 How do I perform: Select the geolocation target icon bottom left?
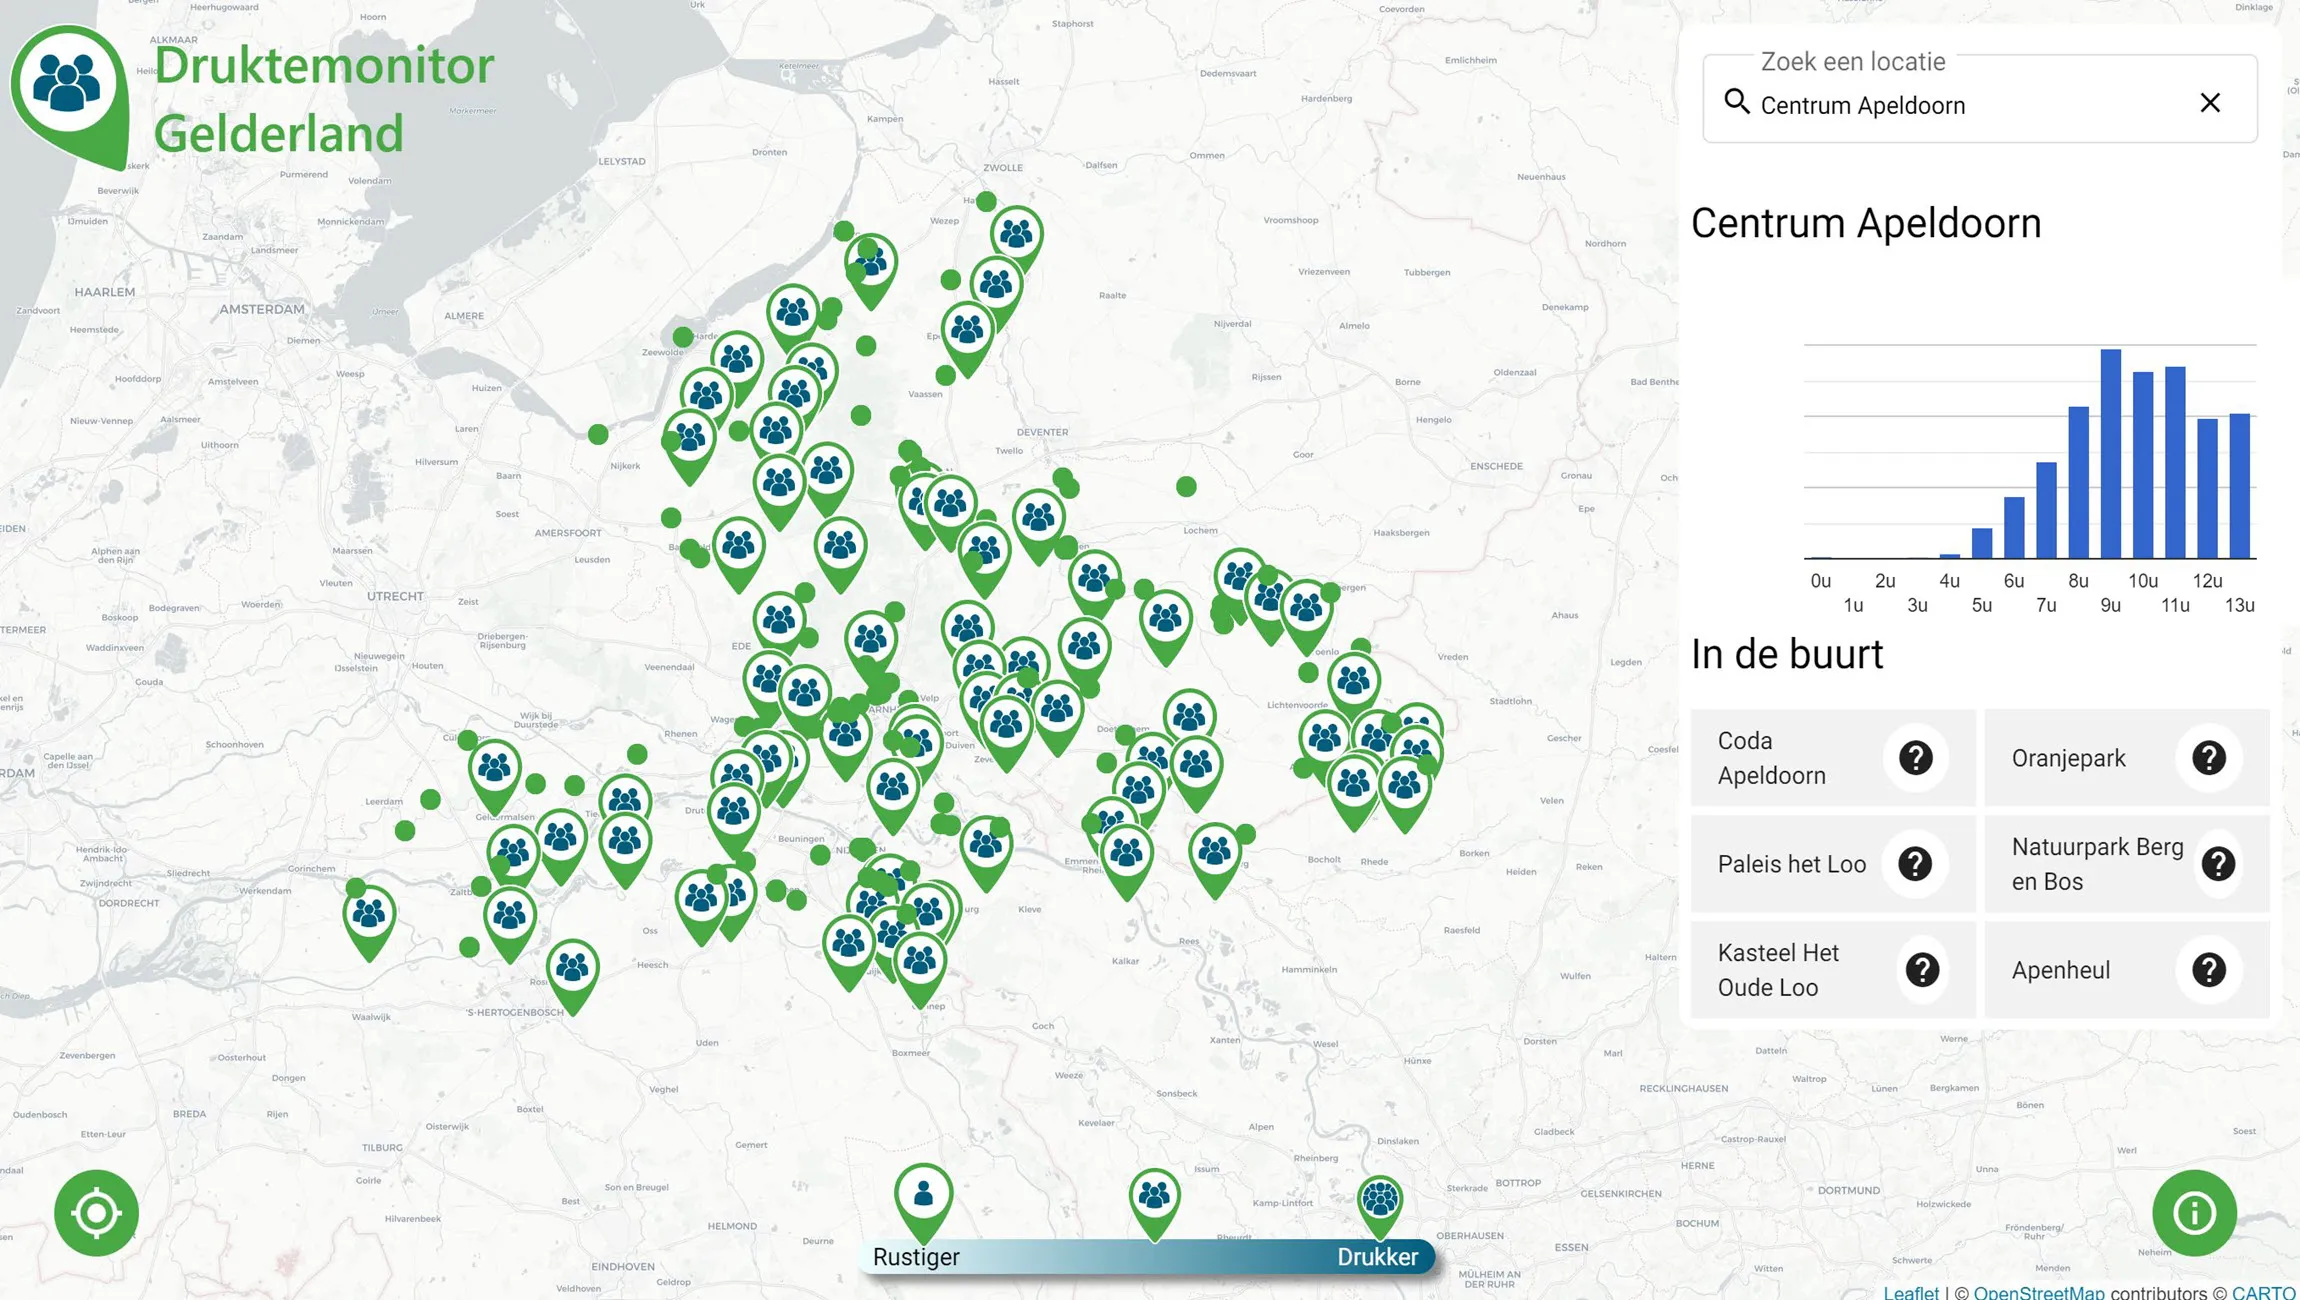click(x=95, y=1212)
